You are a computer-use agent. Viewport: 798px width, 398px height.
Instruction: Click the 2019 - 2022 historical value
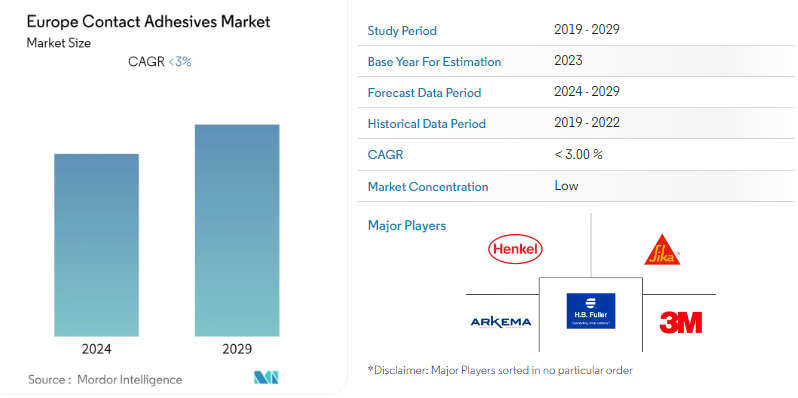point(587,123)
